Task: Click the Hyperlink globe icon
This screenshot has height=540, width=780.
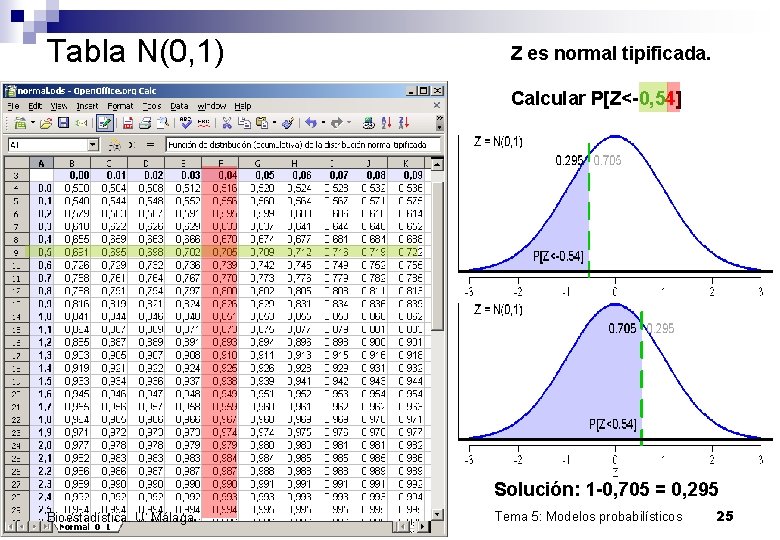Action: (369, 123)
